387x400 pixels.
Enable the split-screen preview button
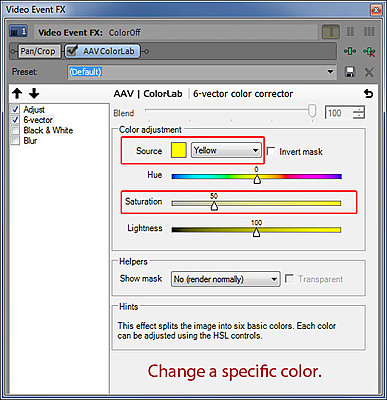click(x=331, y=32)
